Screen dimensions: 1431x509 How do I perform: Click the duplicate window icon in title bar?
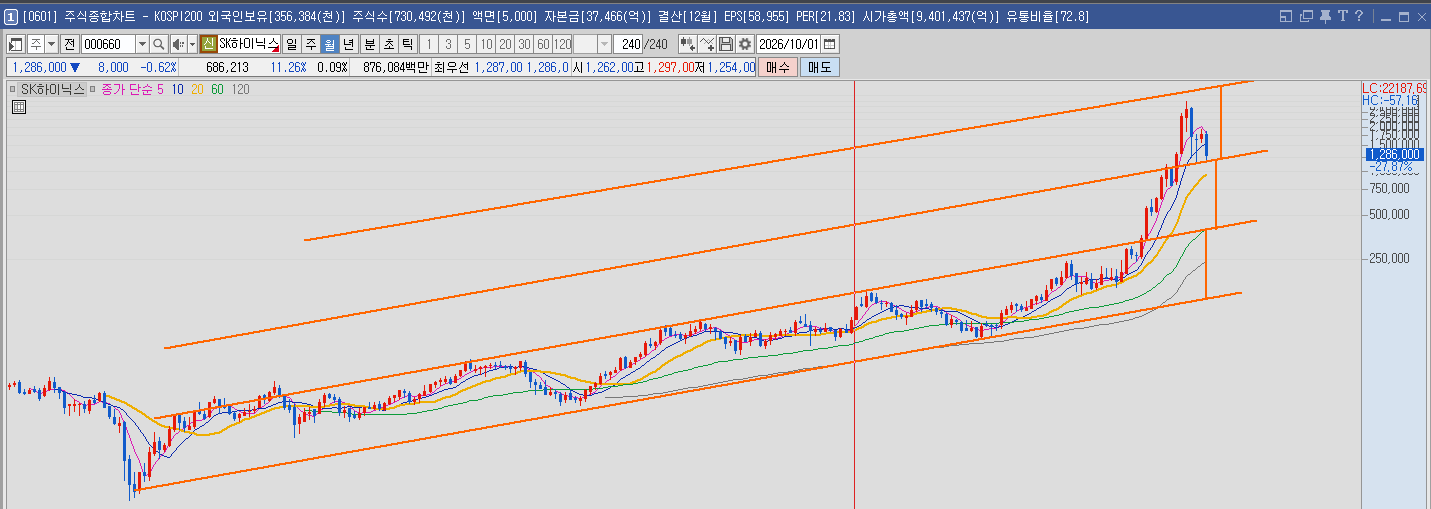pos(1306,16)
